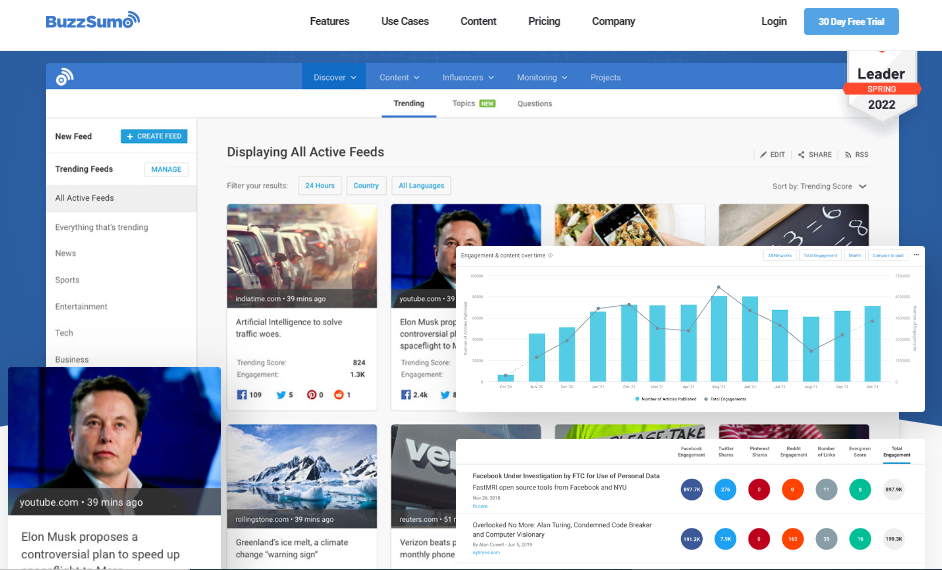Open All Networks selector on chart
Image resolution: width=942 pixels, height=570 pixels.
pos(779,255)
